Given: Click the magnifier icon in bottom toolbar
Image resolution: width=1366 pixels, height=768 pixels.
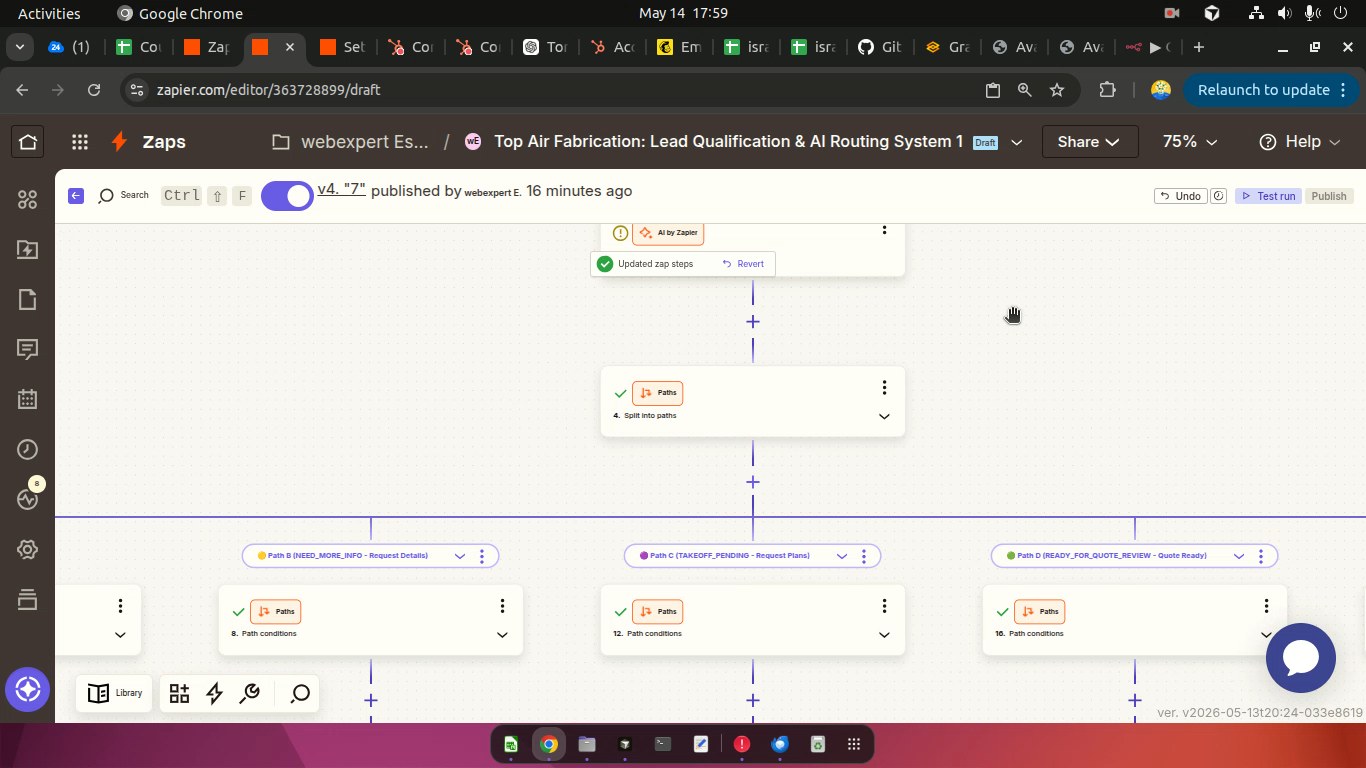Looking at the screenshot, I should pyautogui.click(x=300, y=693).
